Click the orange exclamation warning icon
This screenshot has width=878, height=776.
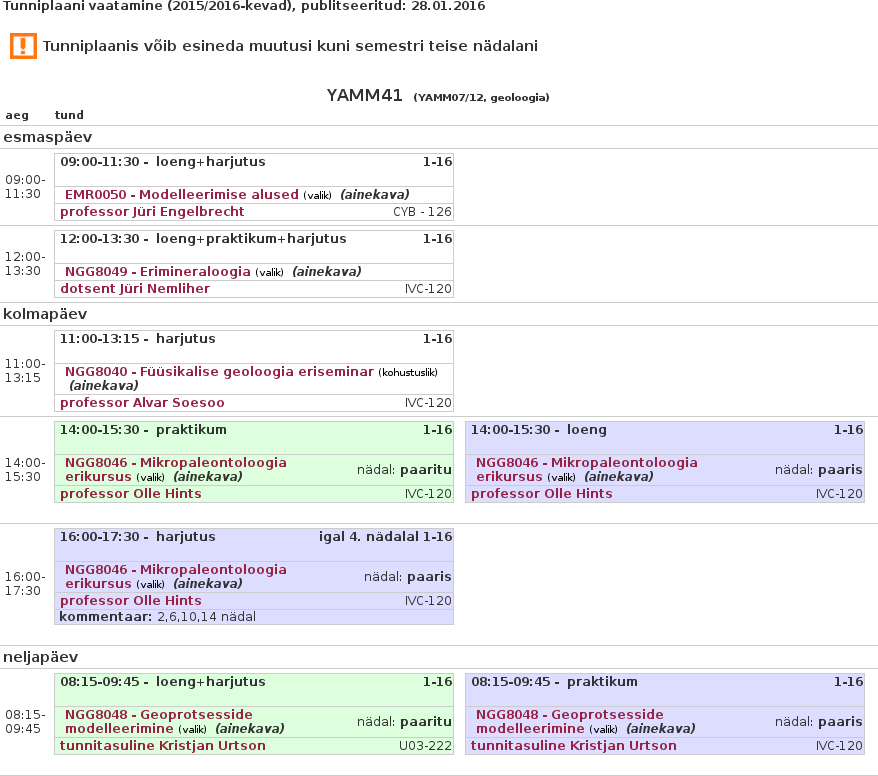click(23, 46)
